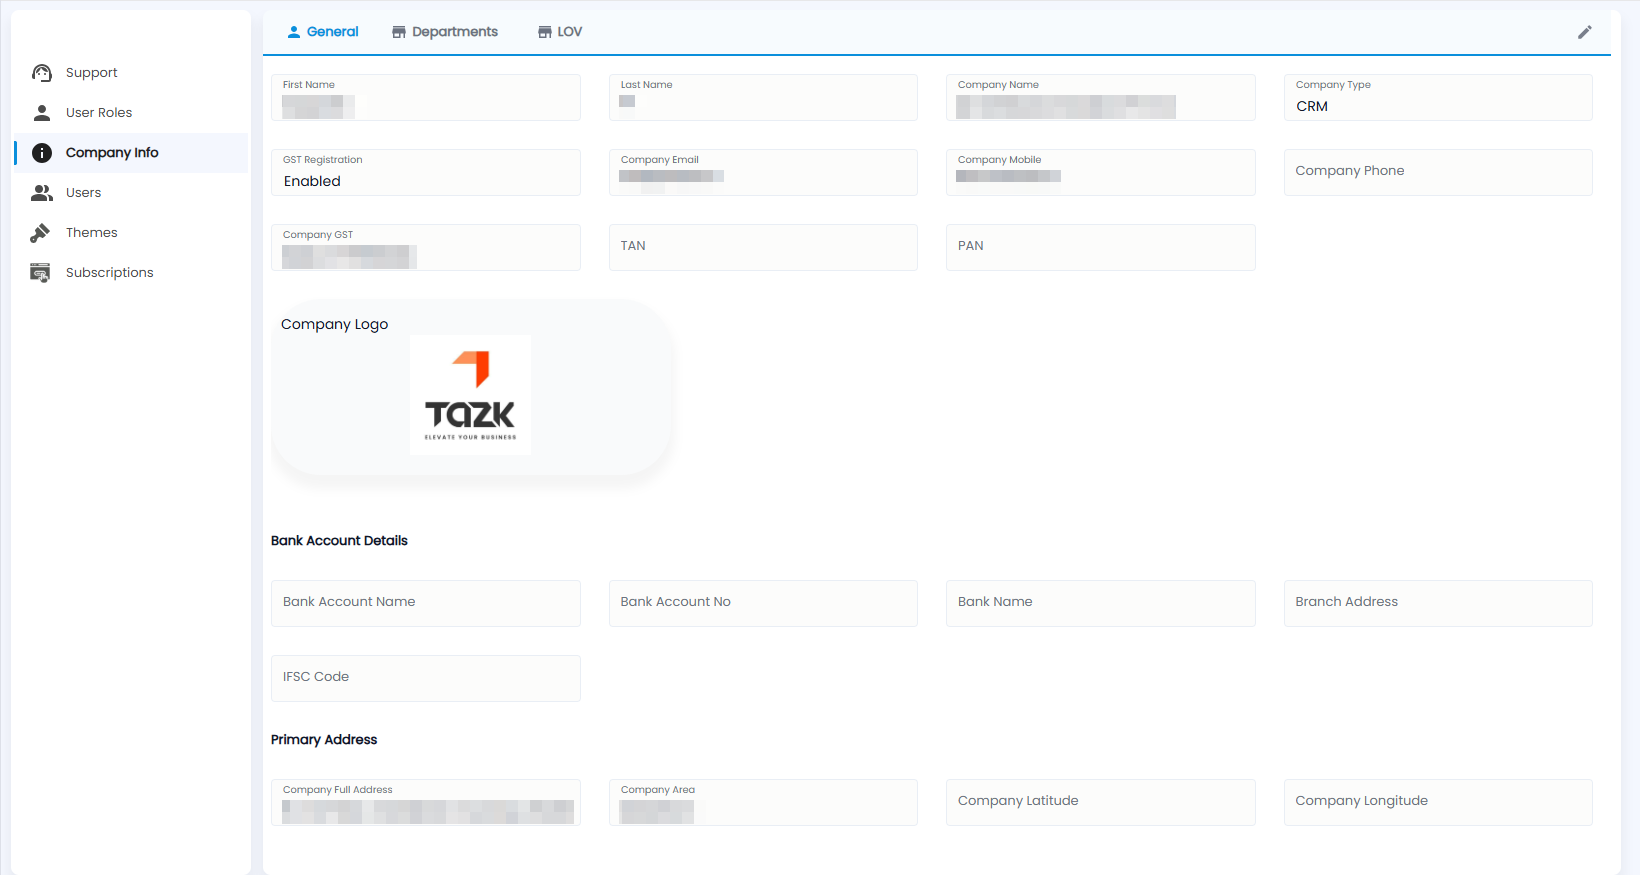This screenshot has height=875, width=1640.
Task: Click the Themes paint icon
Action: [40, 233]
